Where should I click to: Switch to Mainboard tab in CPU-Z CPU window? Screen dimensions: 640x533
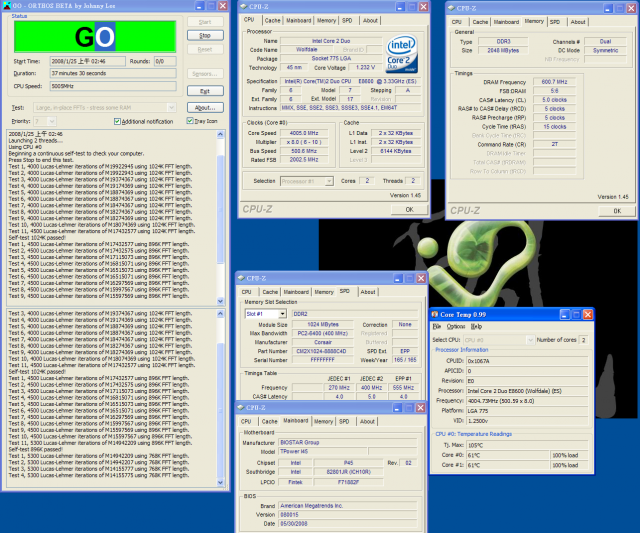pyautogui.click(x=298, y=20)
